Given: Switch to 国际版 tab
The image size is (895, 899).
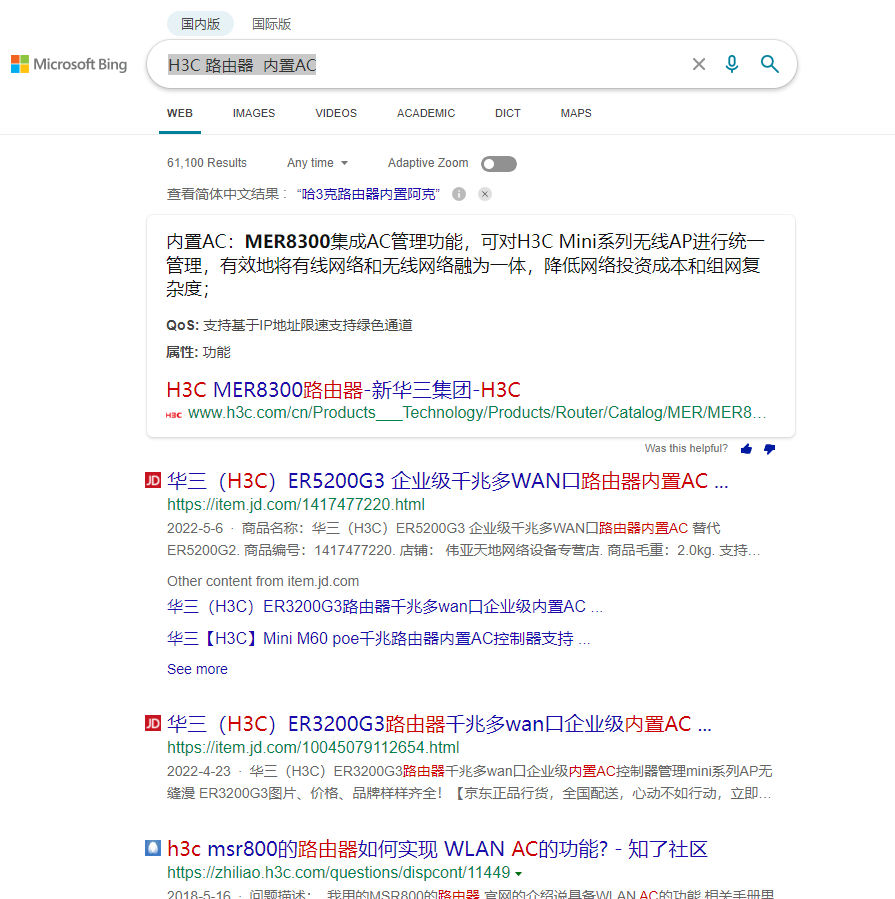Looking at the screenshot, I should (271, 24).
